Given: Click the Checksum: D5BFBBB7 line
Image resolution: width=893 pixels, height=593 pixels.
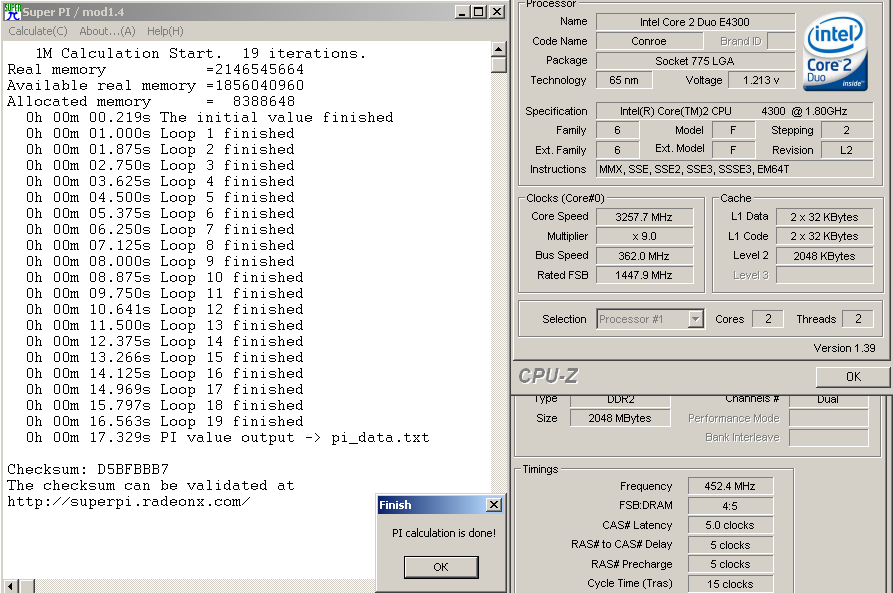Looking at the screenshot, I should pyautogui.click(x=88, y=469).
